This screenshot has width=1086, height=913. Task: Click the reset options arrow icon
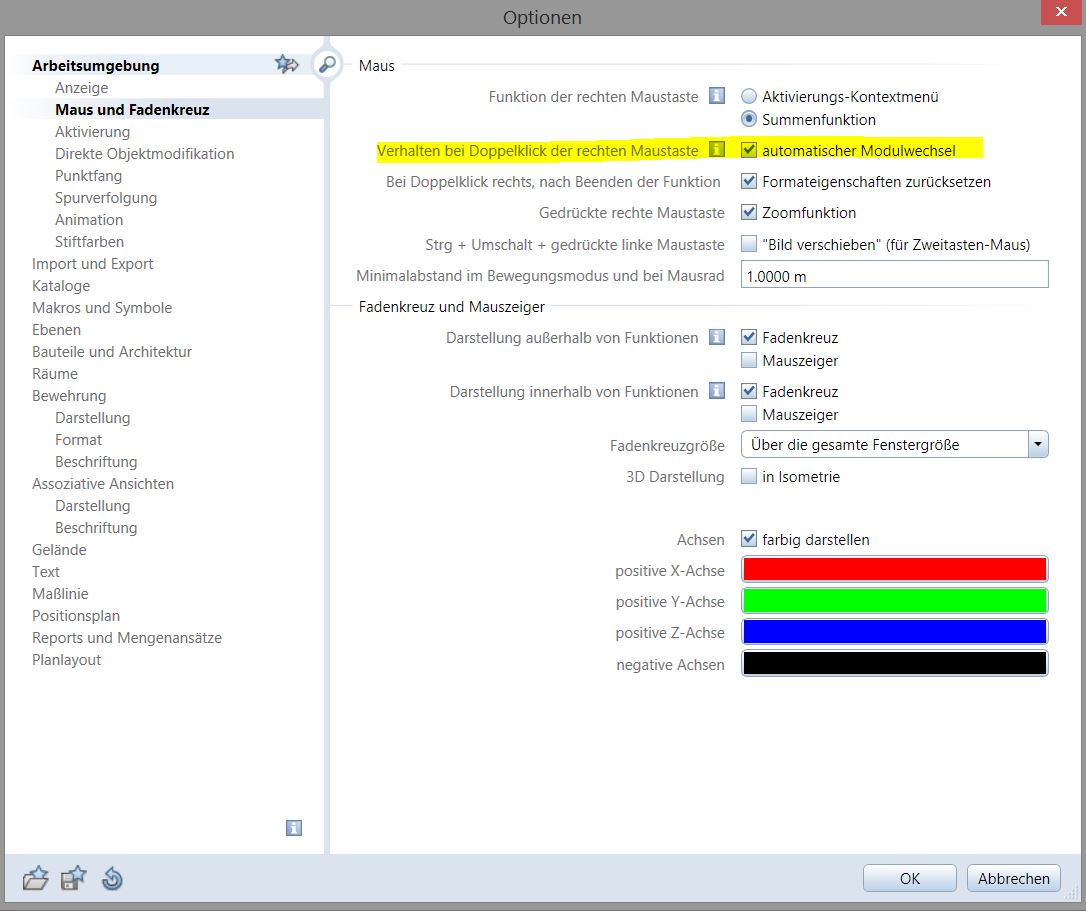pyautogui.click(x=112, y=879)
